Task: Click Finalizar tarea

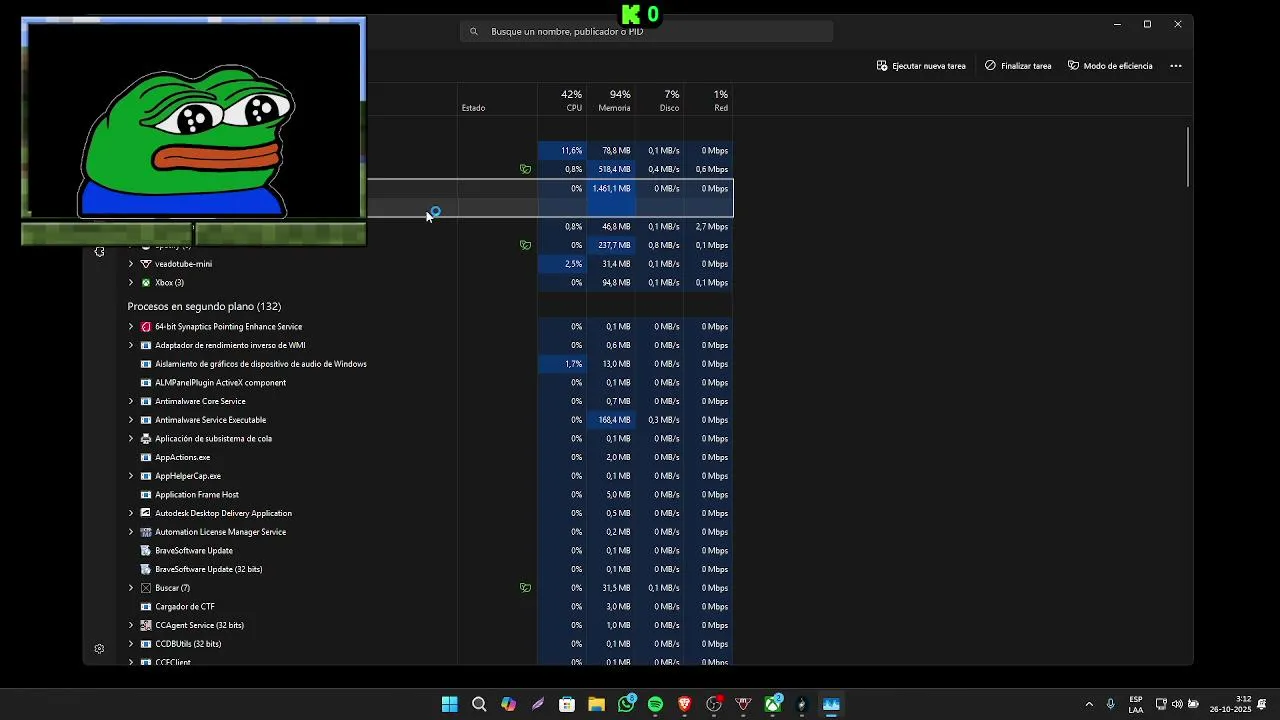Action: click(1018, 66)
